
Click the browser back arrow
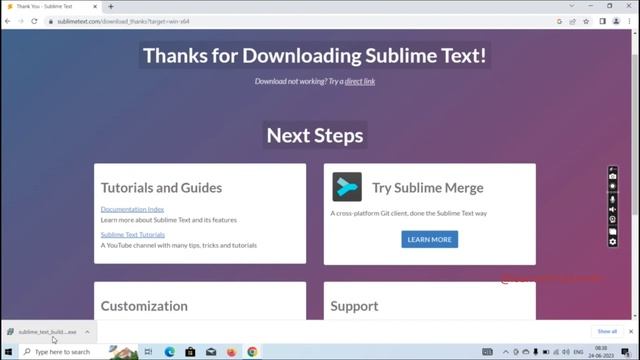(8, 21)
